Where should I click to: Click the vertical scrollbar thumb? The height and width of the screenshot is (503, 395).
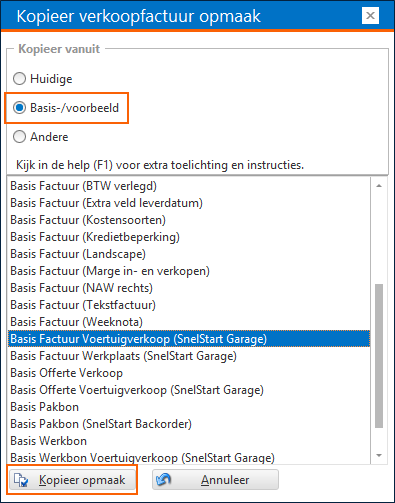coord(379,356)
